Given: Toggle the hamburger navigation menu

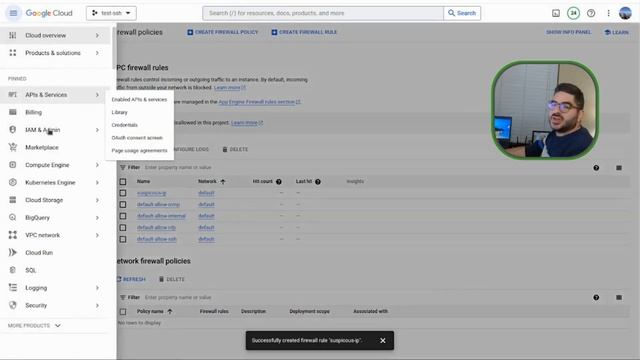Looking at the screenshot, I should pos(13,13).
